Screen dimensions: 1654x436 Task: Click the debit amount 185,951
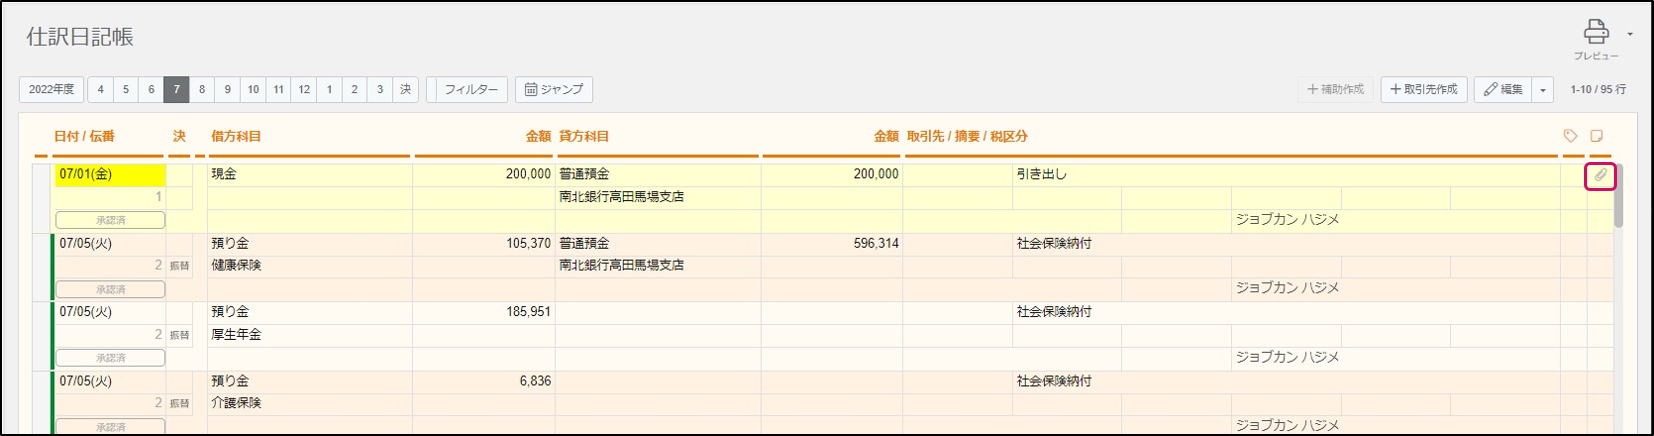[528, 312]
